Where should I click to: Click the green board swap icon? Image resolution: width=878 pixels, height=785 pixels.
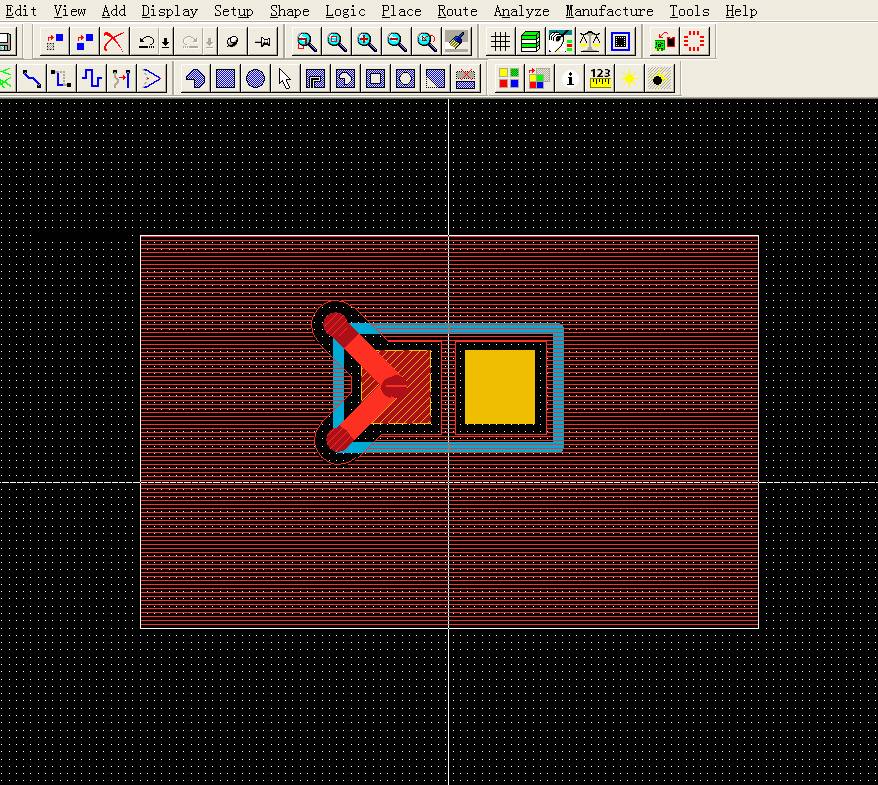[x=664, y=41]
